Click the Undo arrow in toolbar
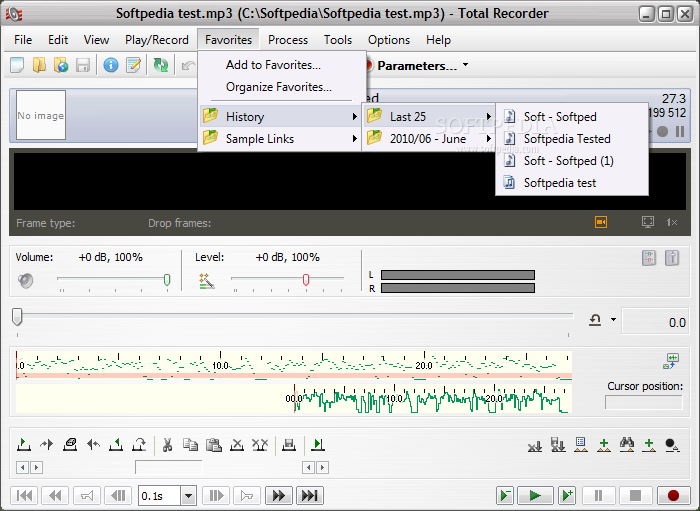700x511 pixels. click(x=188, y=66)
